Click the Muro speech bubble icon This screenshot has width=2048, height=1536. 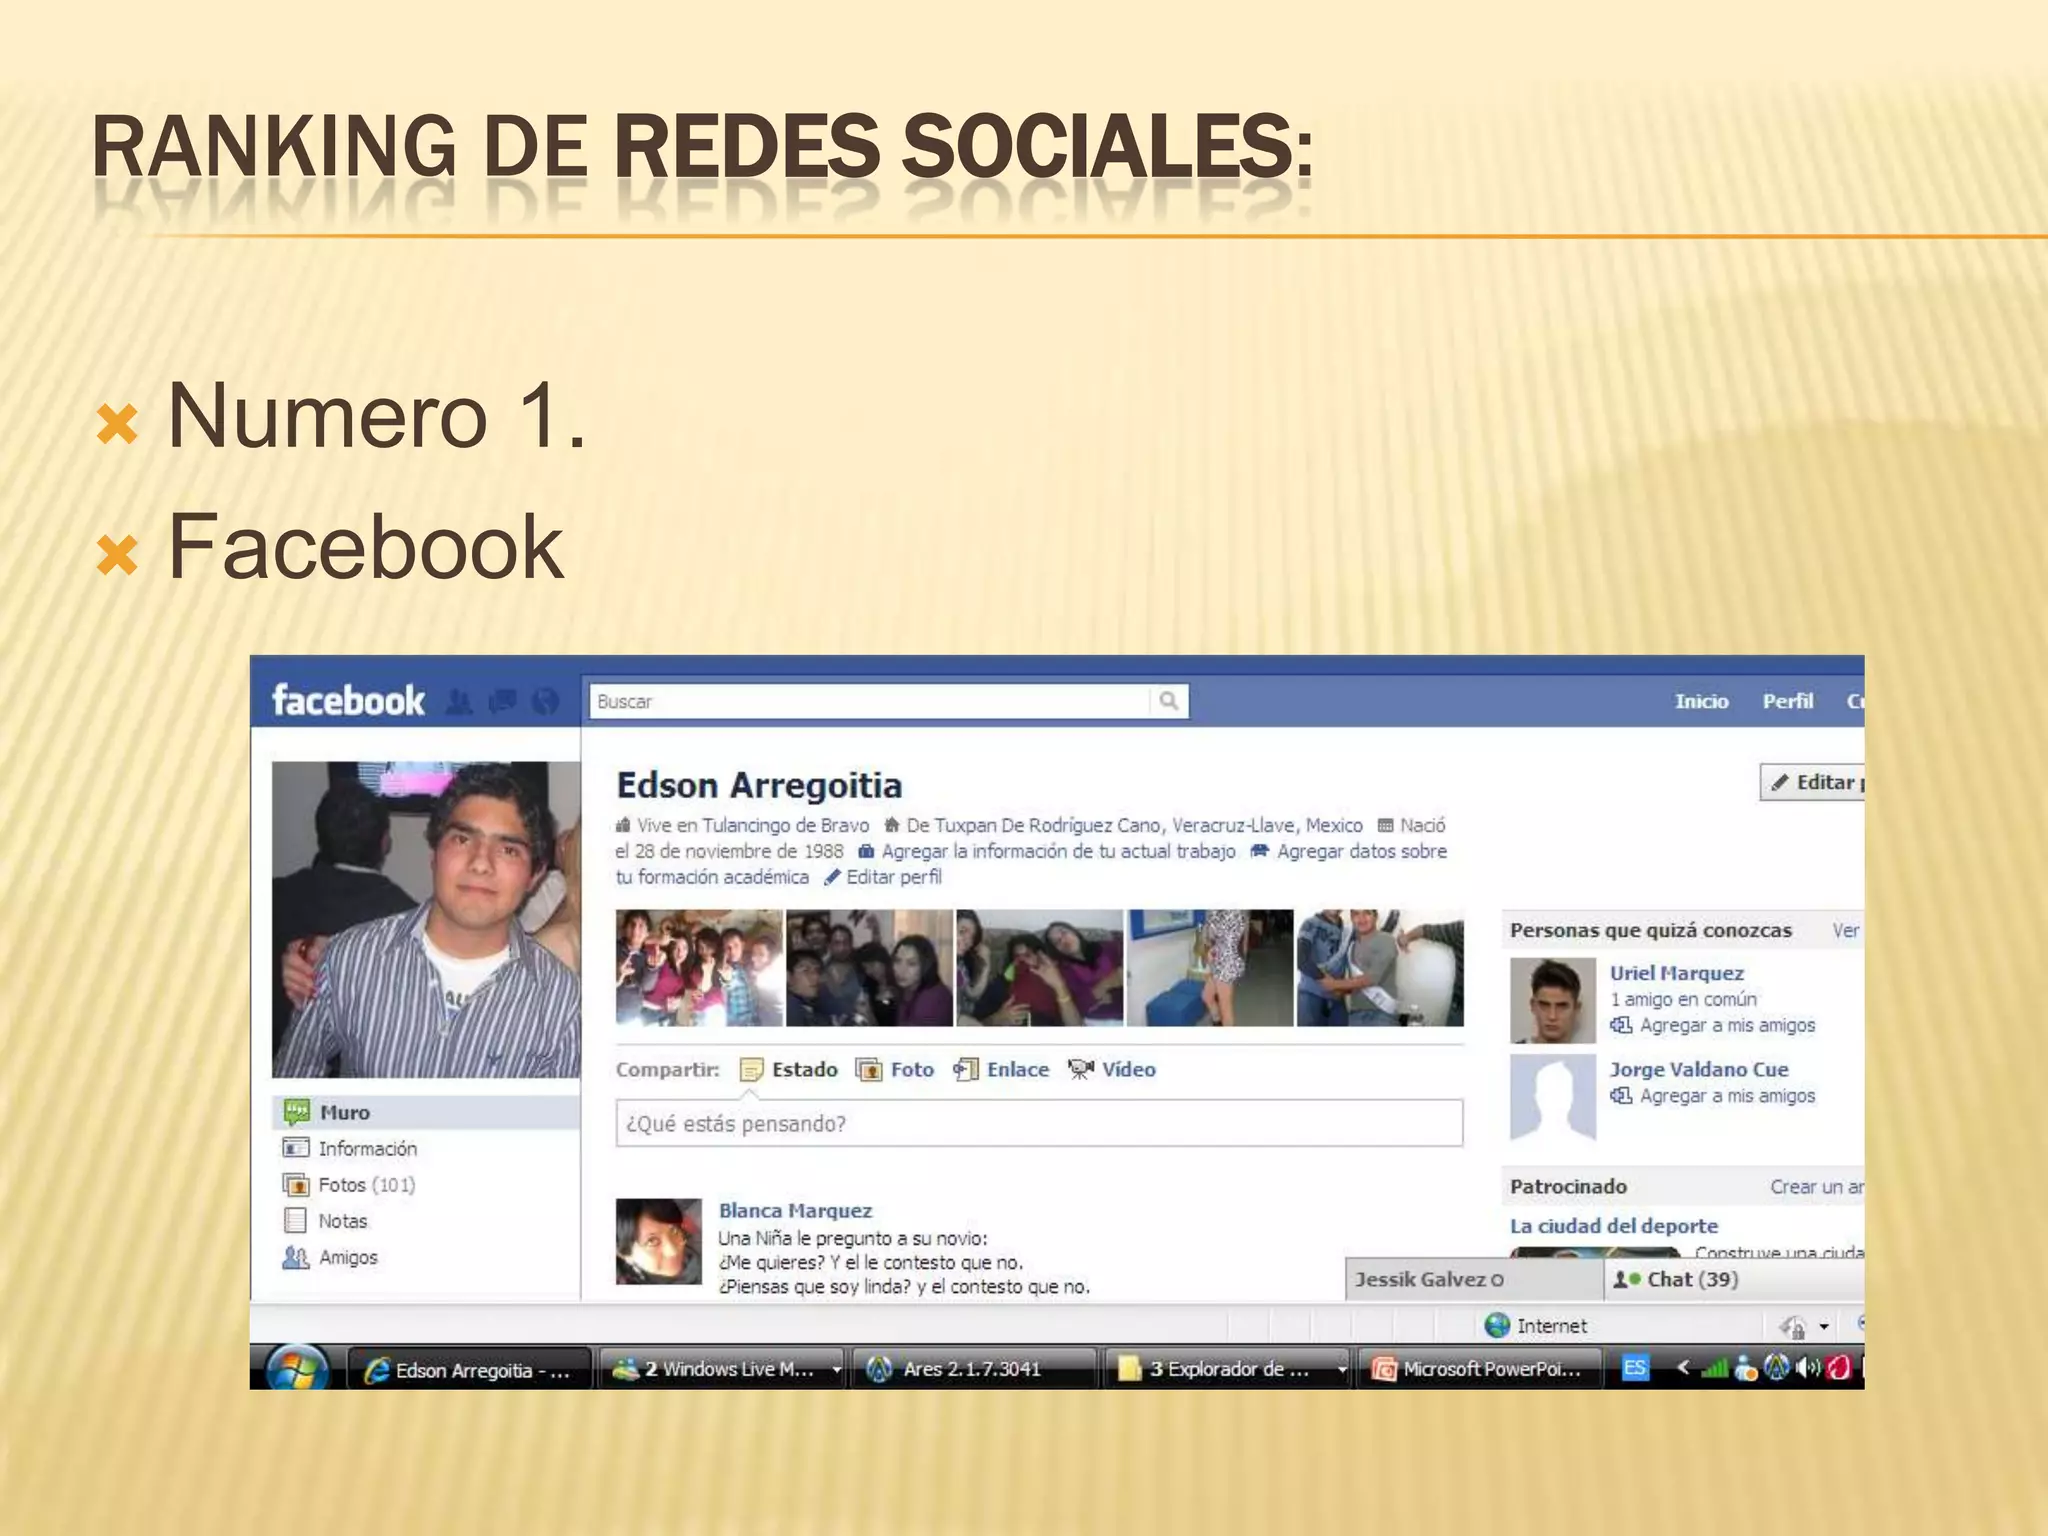296,1112
